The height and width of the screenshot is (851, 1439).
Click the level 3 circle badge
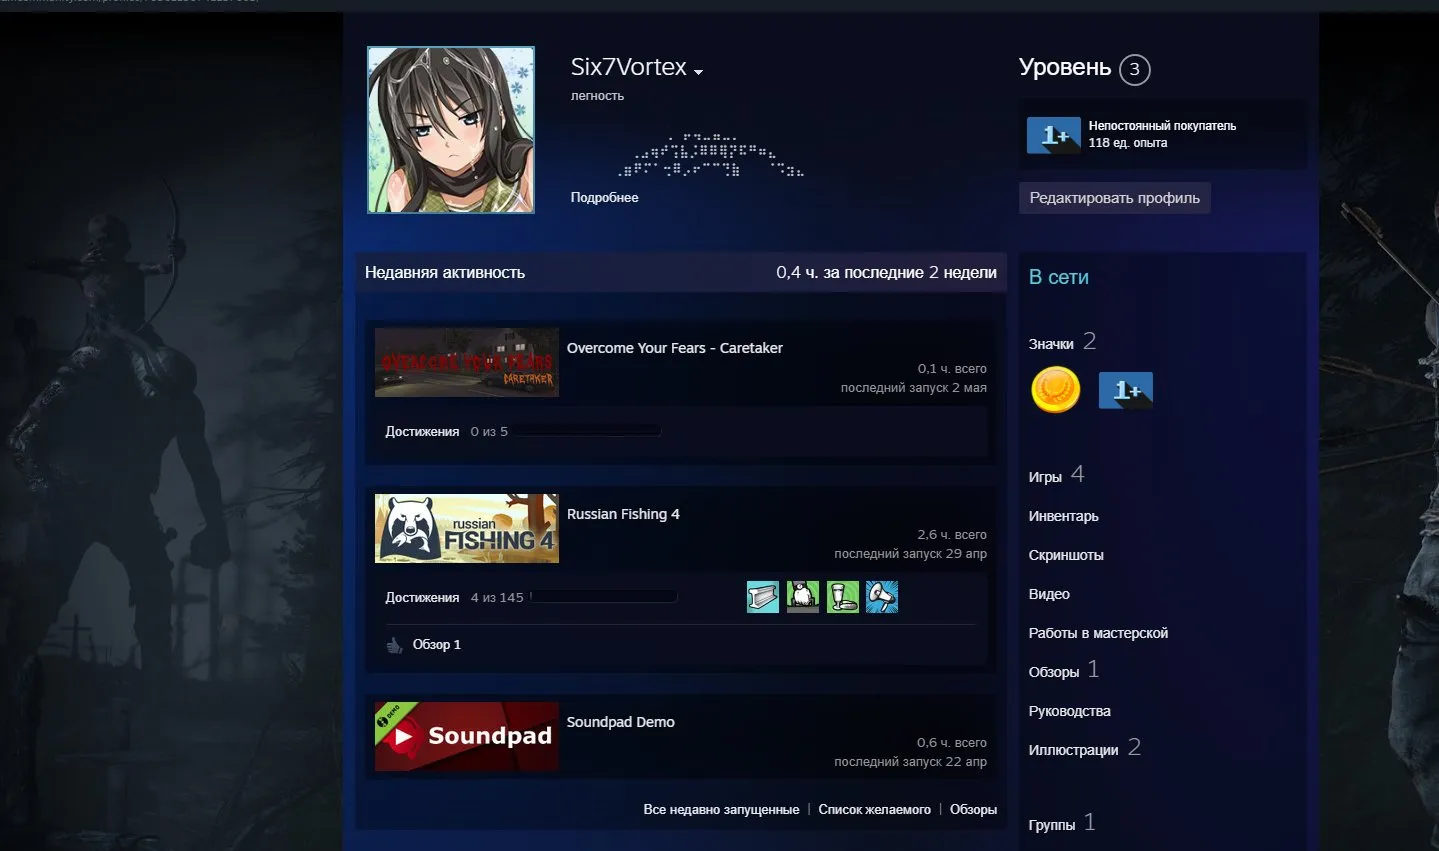[1134, 69]
